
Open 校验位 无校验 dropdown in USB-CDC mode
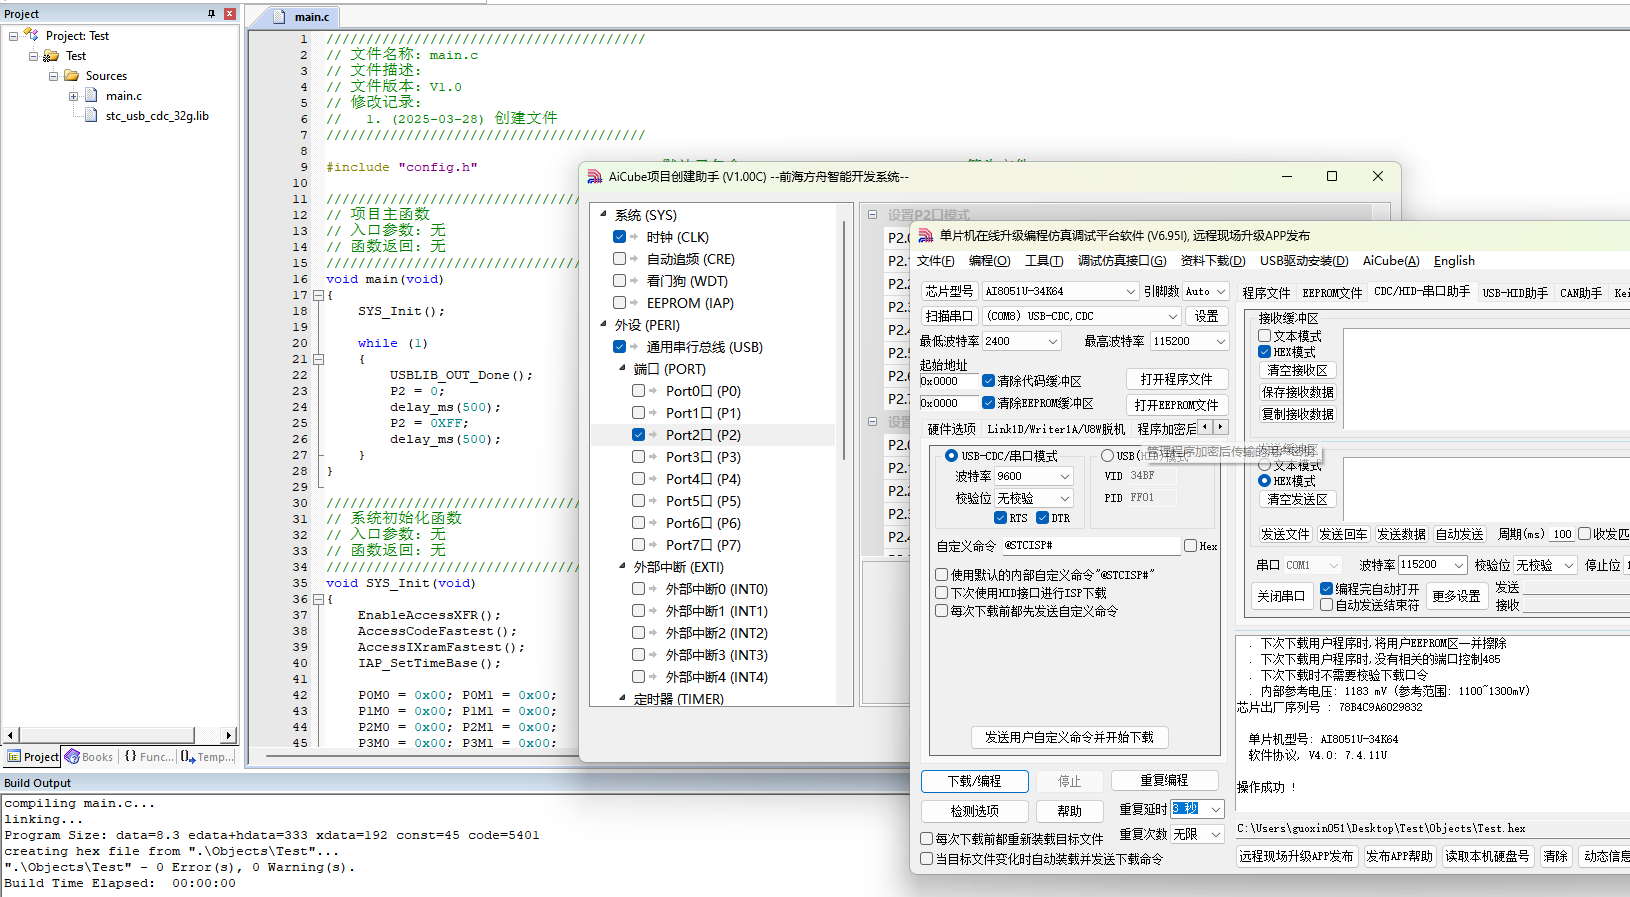(x=1065, y=499)
